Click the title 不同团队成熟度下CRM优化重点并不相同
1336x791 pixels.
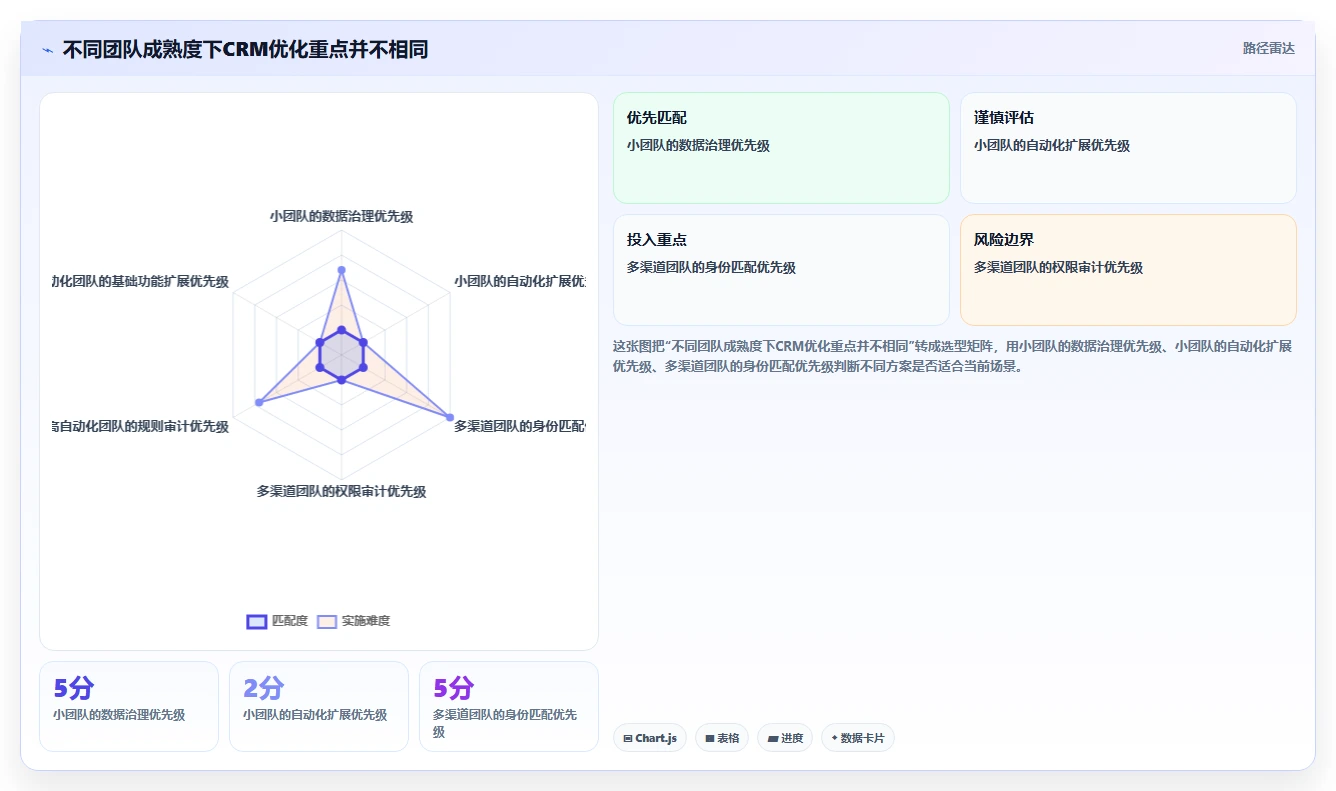[245, 49]
